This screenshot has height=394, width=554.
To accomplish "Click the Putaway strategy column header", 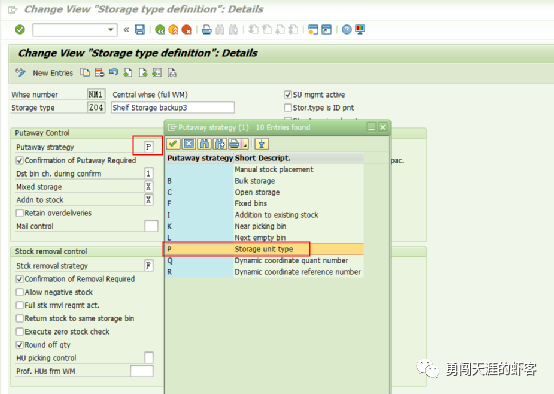I will coord(200,158).
